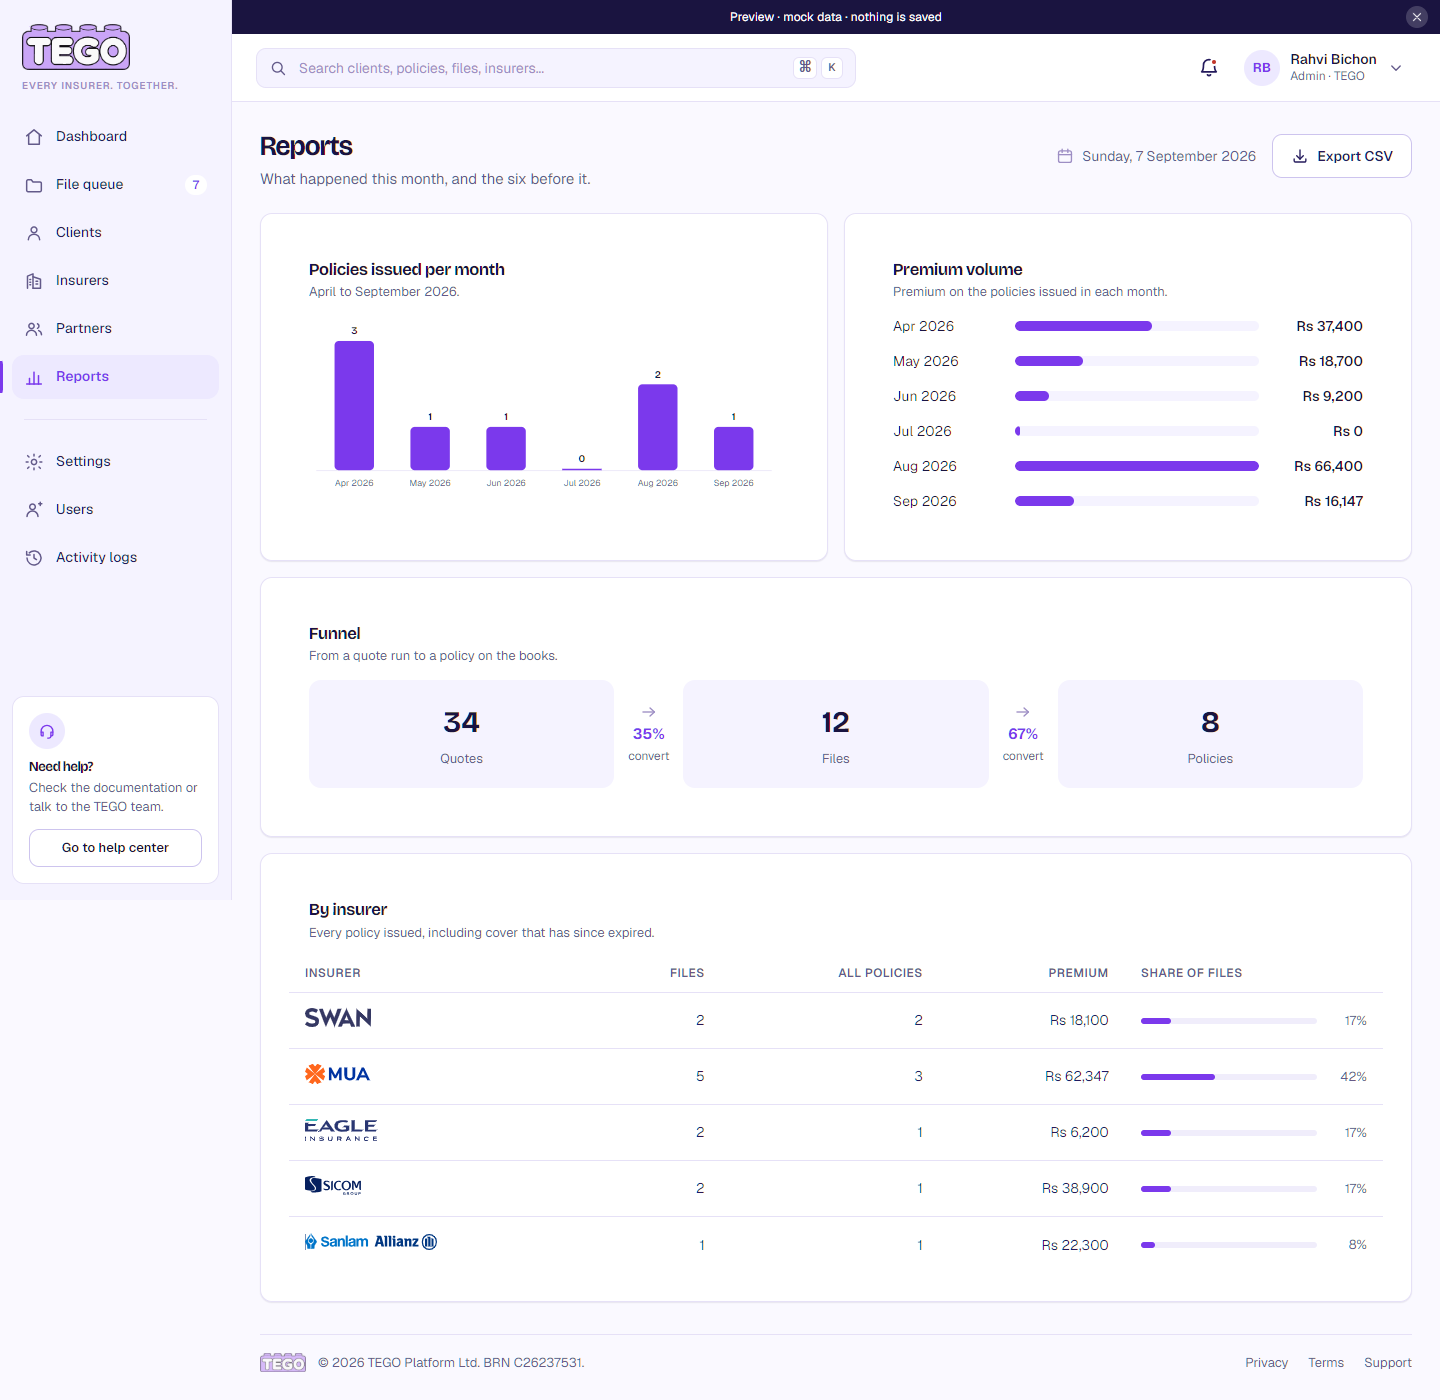Click the Sanlam Allianz logo
This screenshot has width=1440, height=1400.
click(371, 1242)
